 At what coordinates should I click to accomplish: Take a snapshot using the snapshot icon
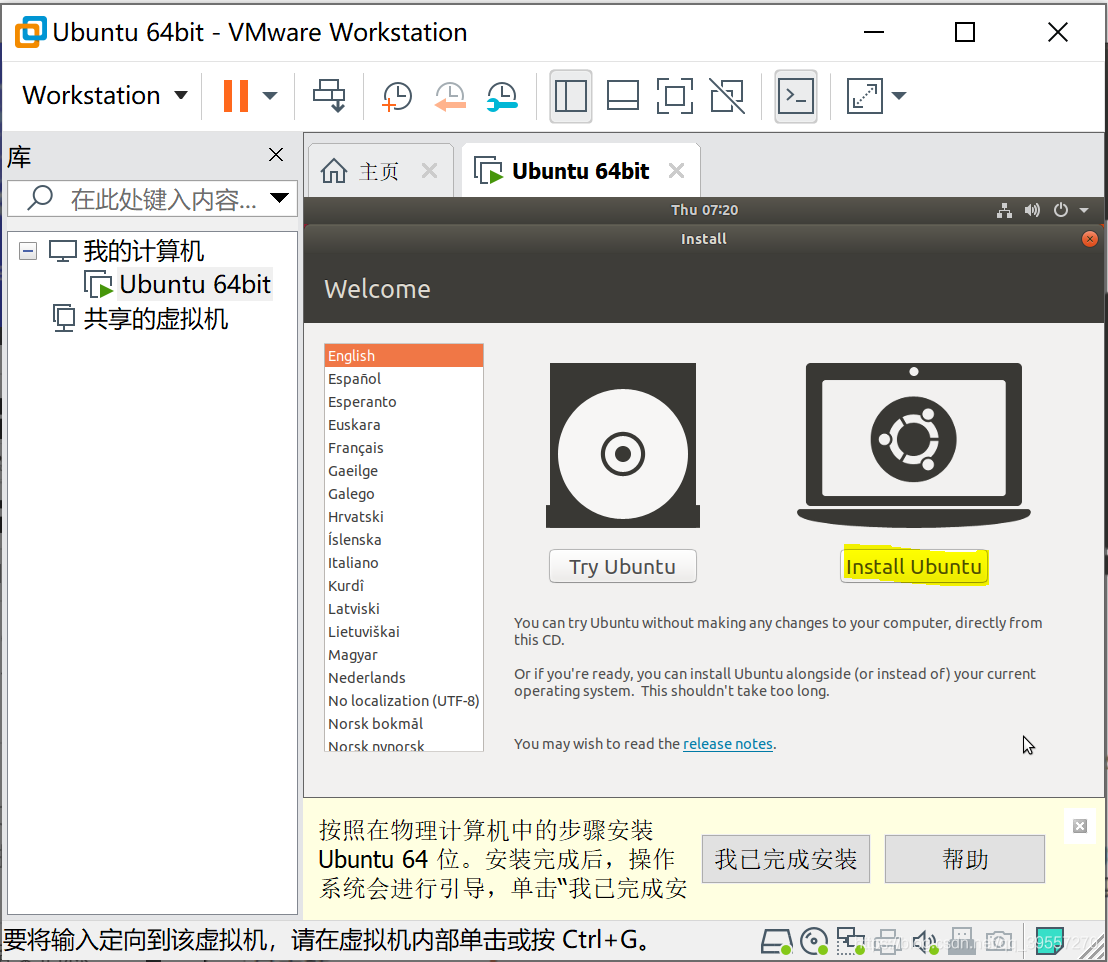396,95
